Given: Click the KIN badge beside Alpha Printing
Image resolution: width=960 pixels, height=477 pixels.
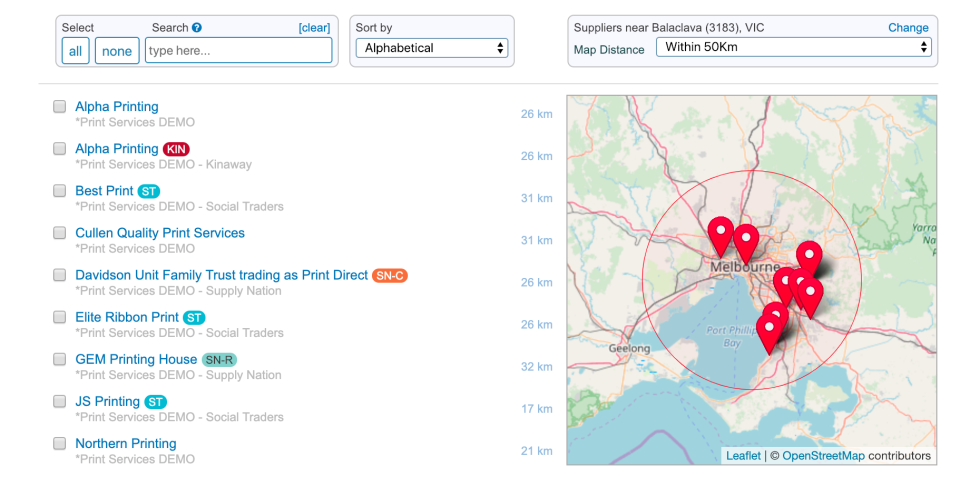Looking at the screenshot, I should click(176, 149).
